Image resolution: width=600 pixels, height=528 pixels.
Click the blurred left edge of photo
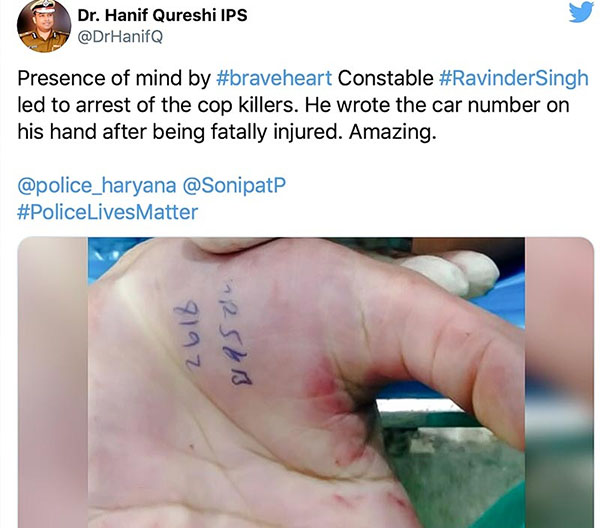coord(53,382)
